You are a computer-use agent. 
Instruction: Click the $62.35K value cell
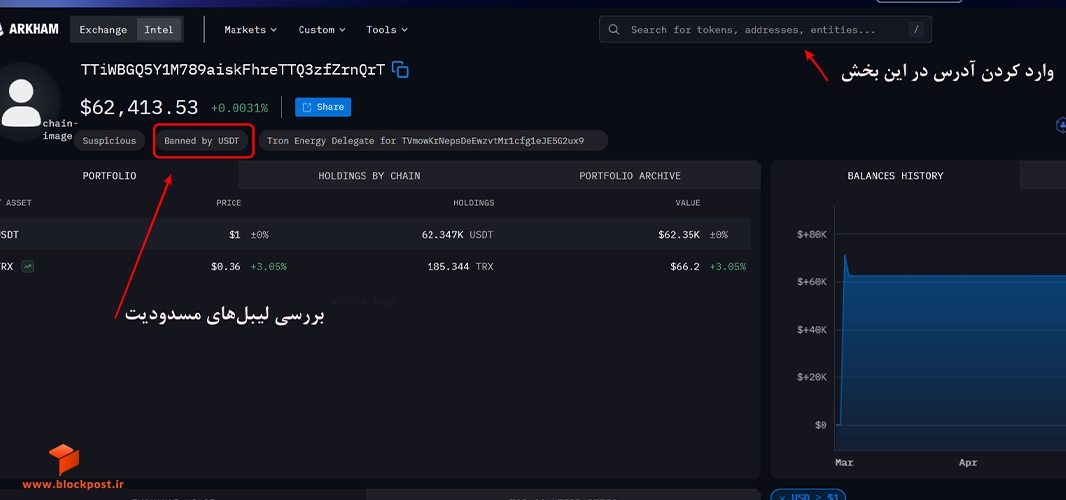tap(678, 235)
